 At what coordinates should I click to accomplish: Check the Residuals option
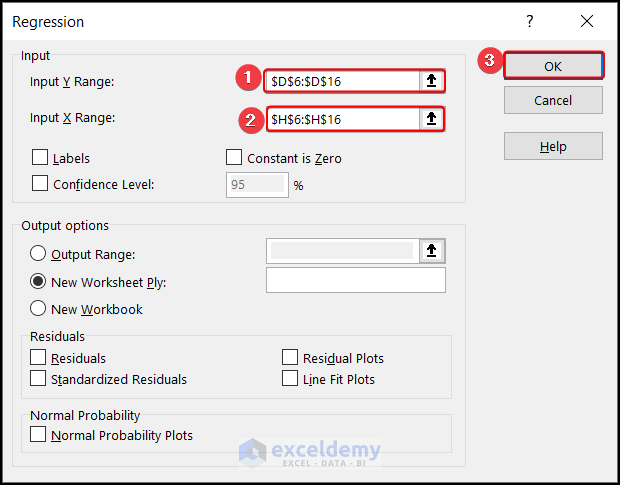pyautogui.click(x=39, y=357)
